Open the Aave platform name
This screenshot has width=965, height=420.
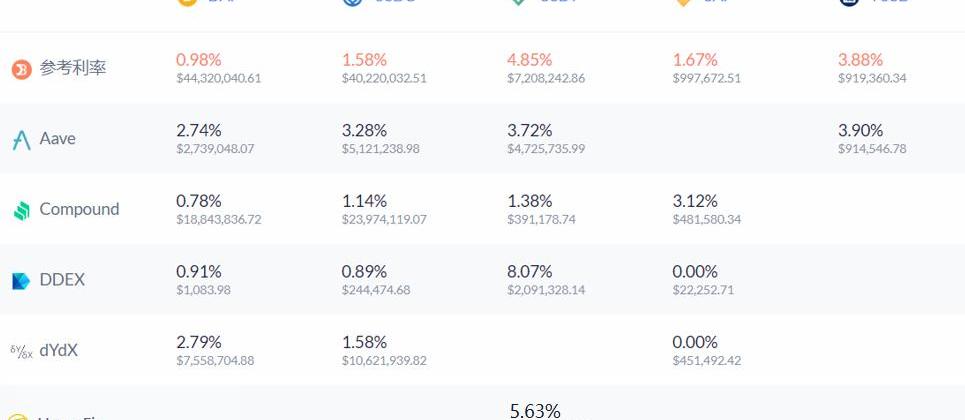click(x=58, y=139)
